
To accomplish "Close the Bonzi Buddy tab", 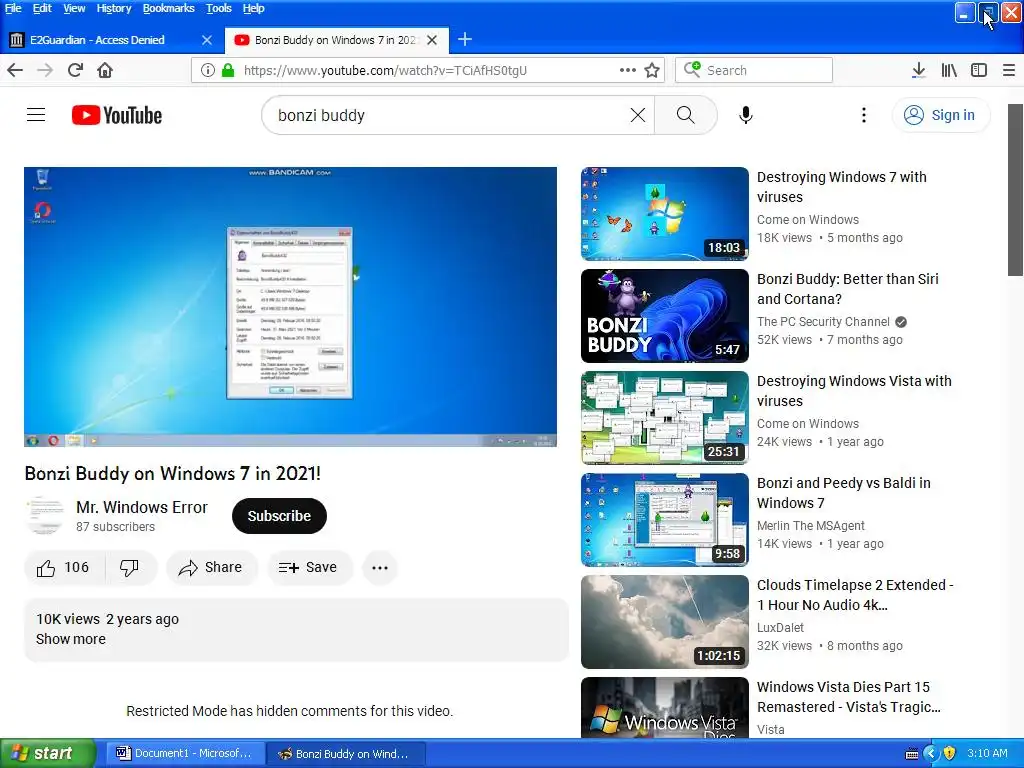I will click(x=432, y=40).
